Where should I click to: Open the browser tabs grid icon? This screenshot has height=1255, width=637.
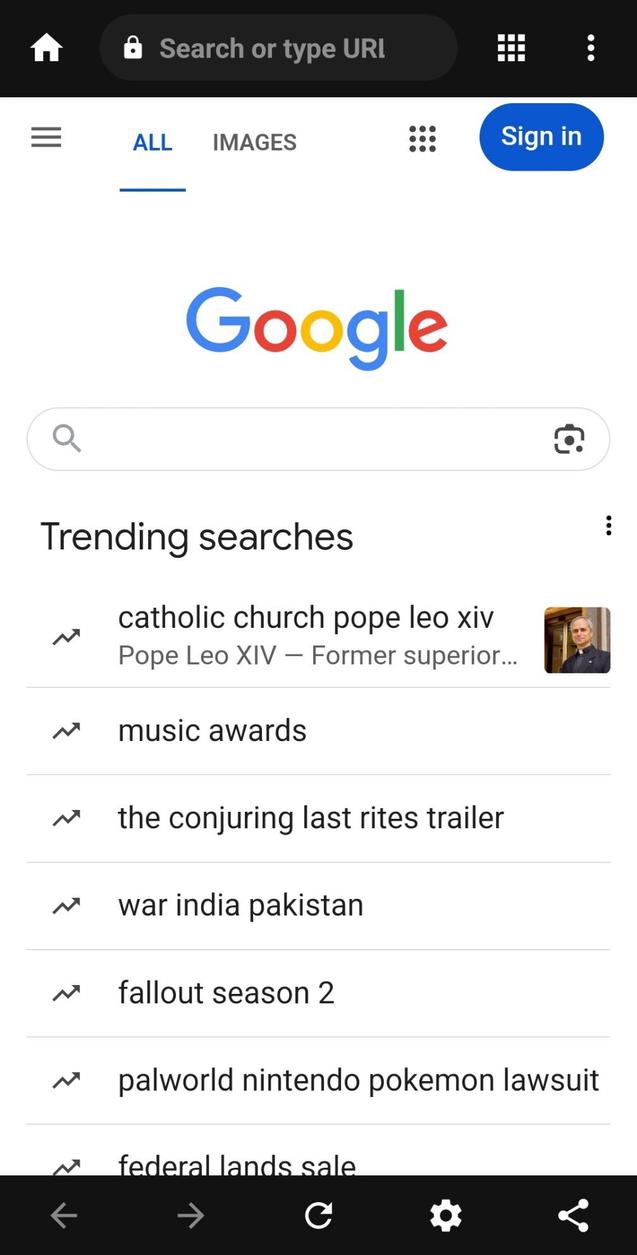coord(511,48)
